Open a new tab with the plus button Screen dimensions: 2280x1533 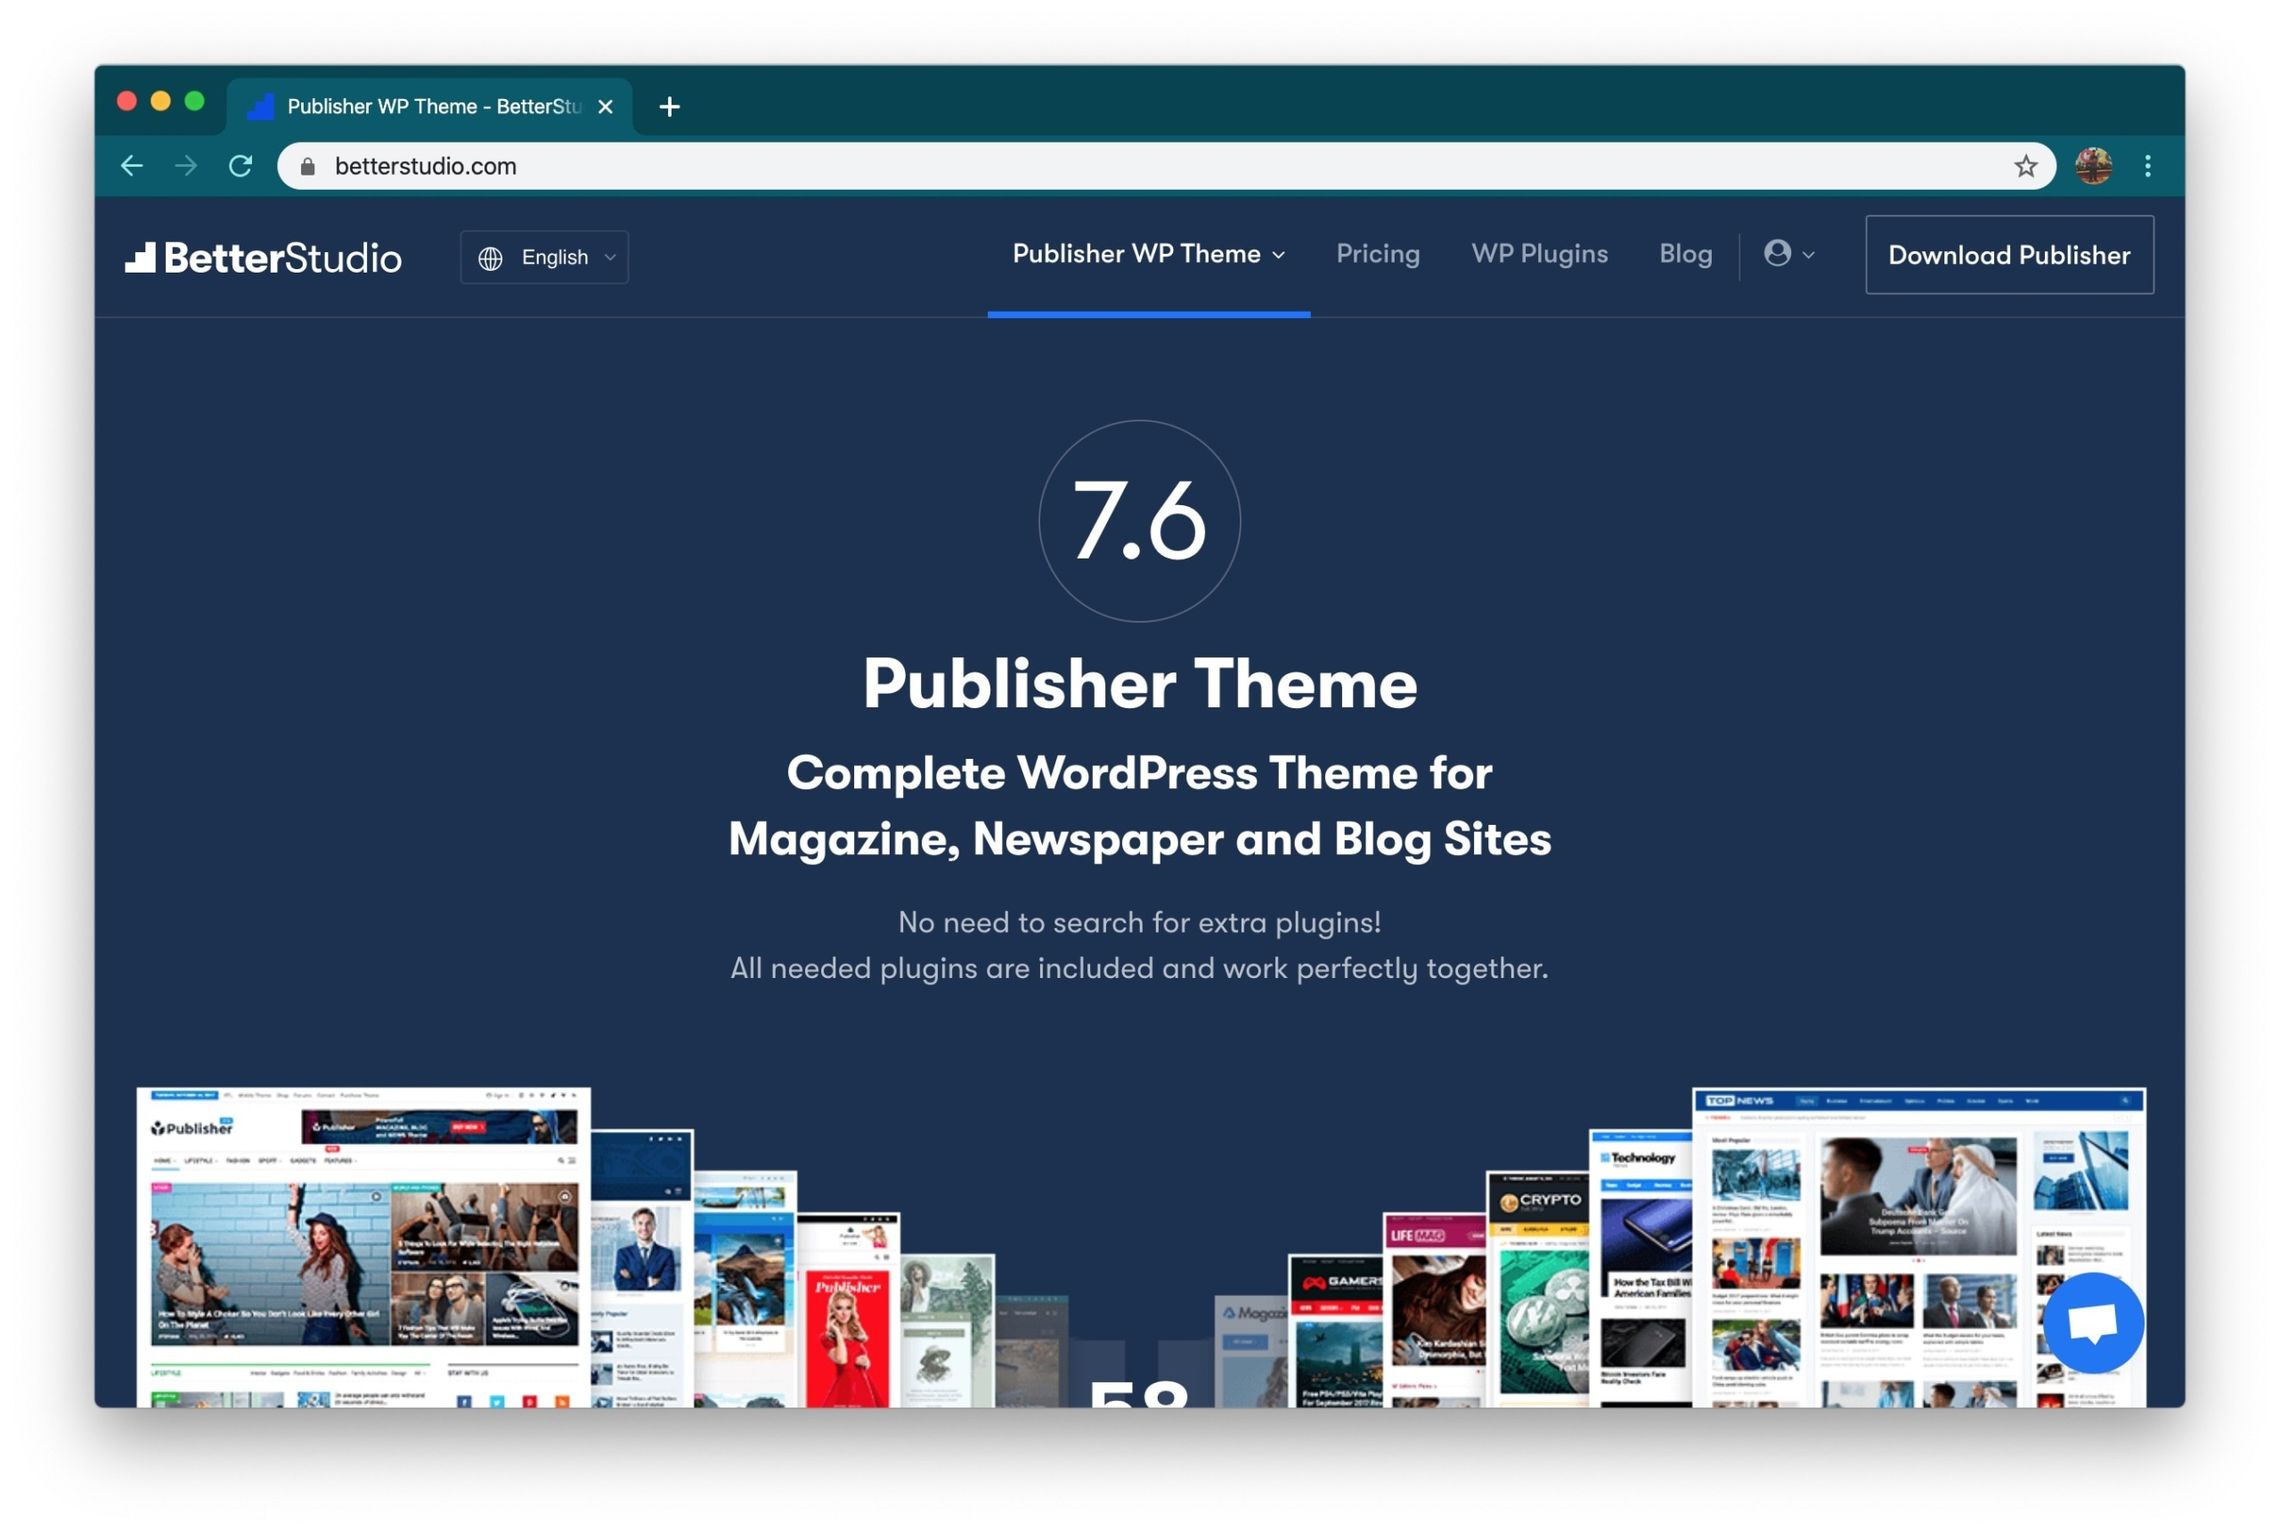670,106
